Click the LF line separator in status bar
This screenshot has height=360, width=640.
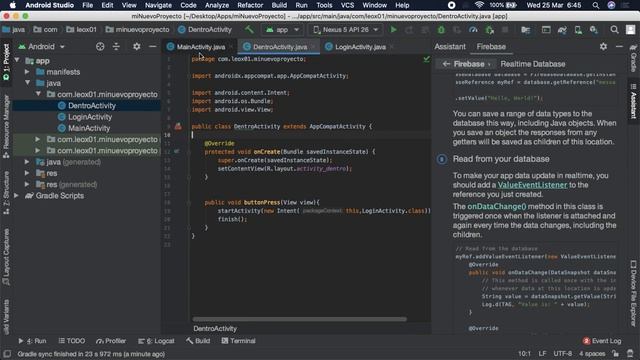coord(542,353)
